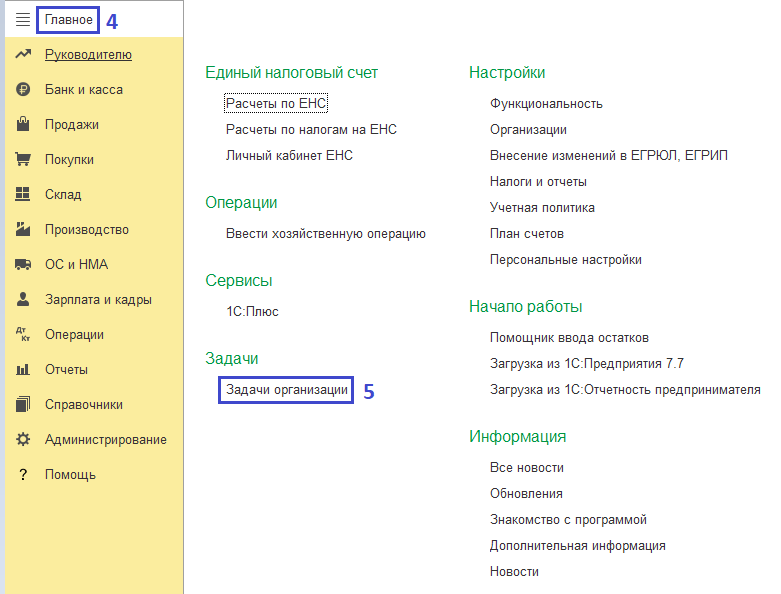
Task: Launch Помощник ввода остатков
Action: pyautogui.click(x=569, y=337)
